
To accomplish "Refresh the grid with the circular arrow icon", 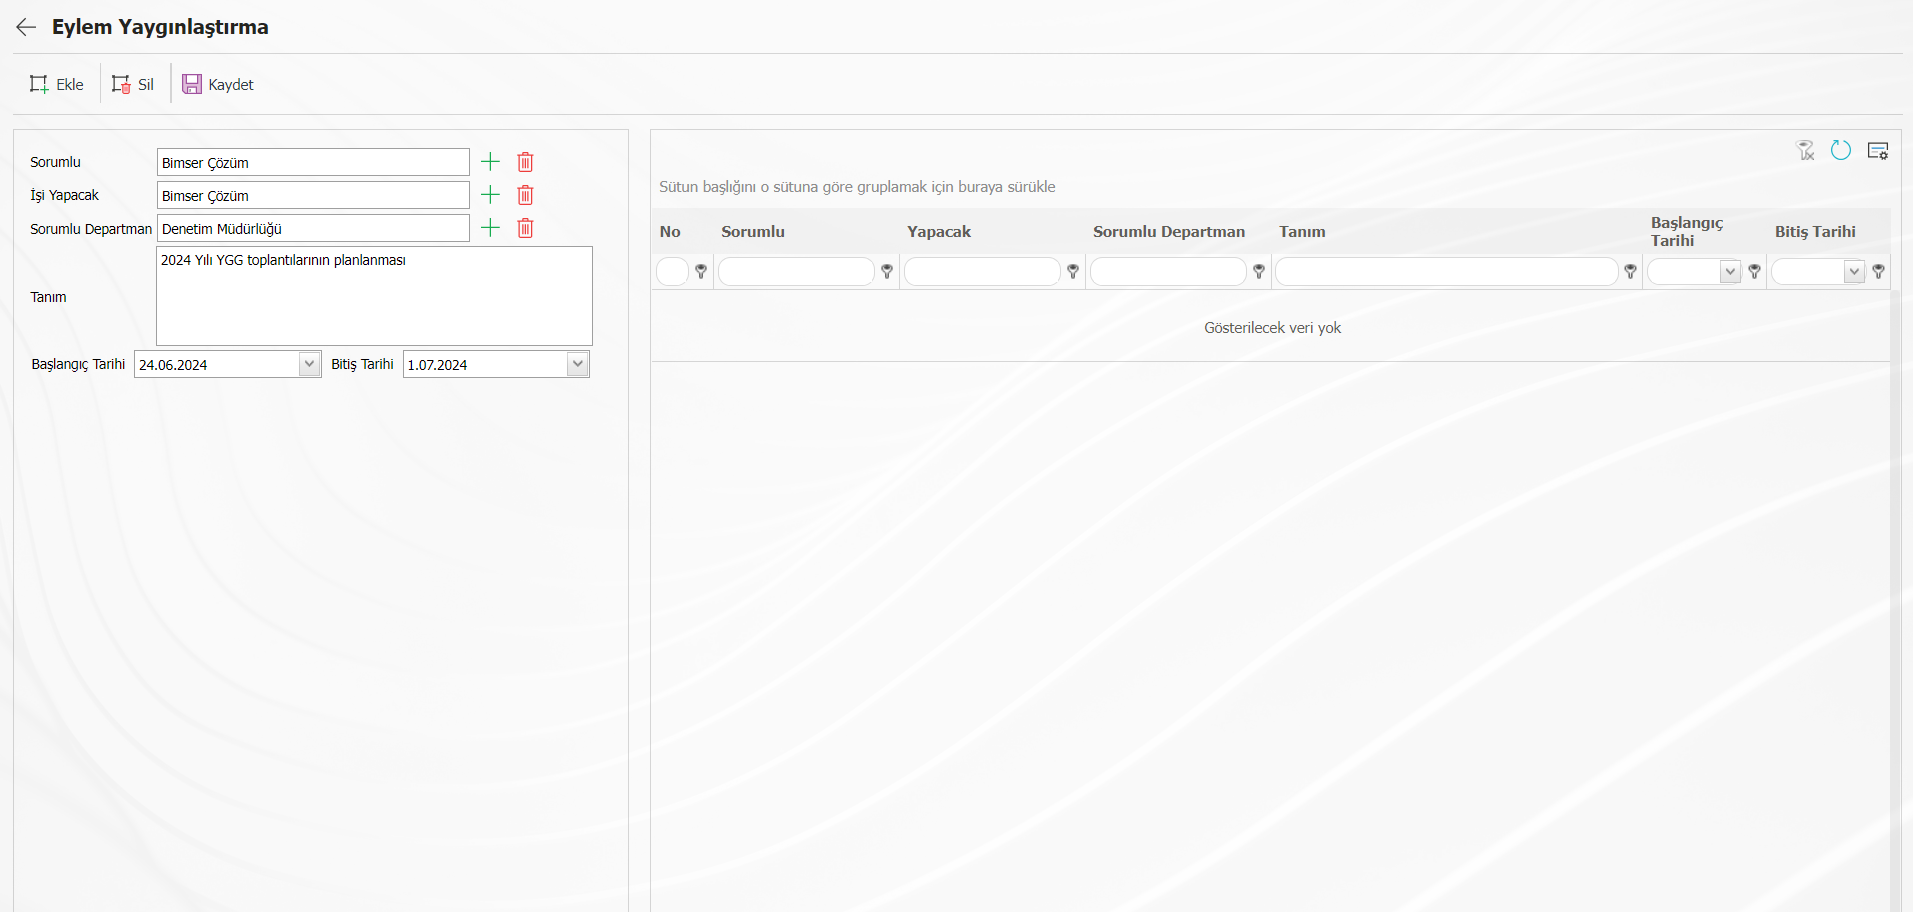I will click(1841, 150).
